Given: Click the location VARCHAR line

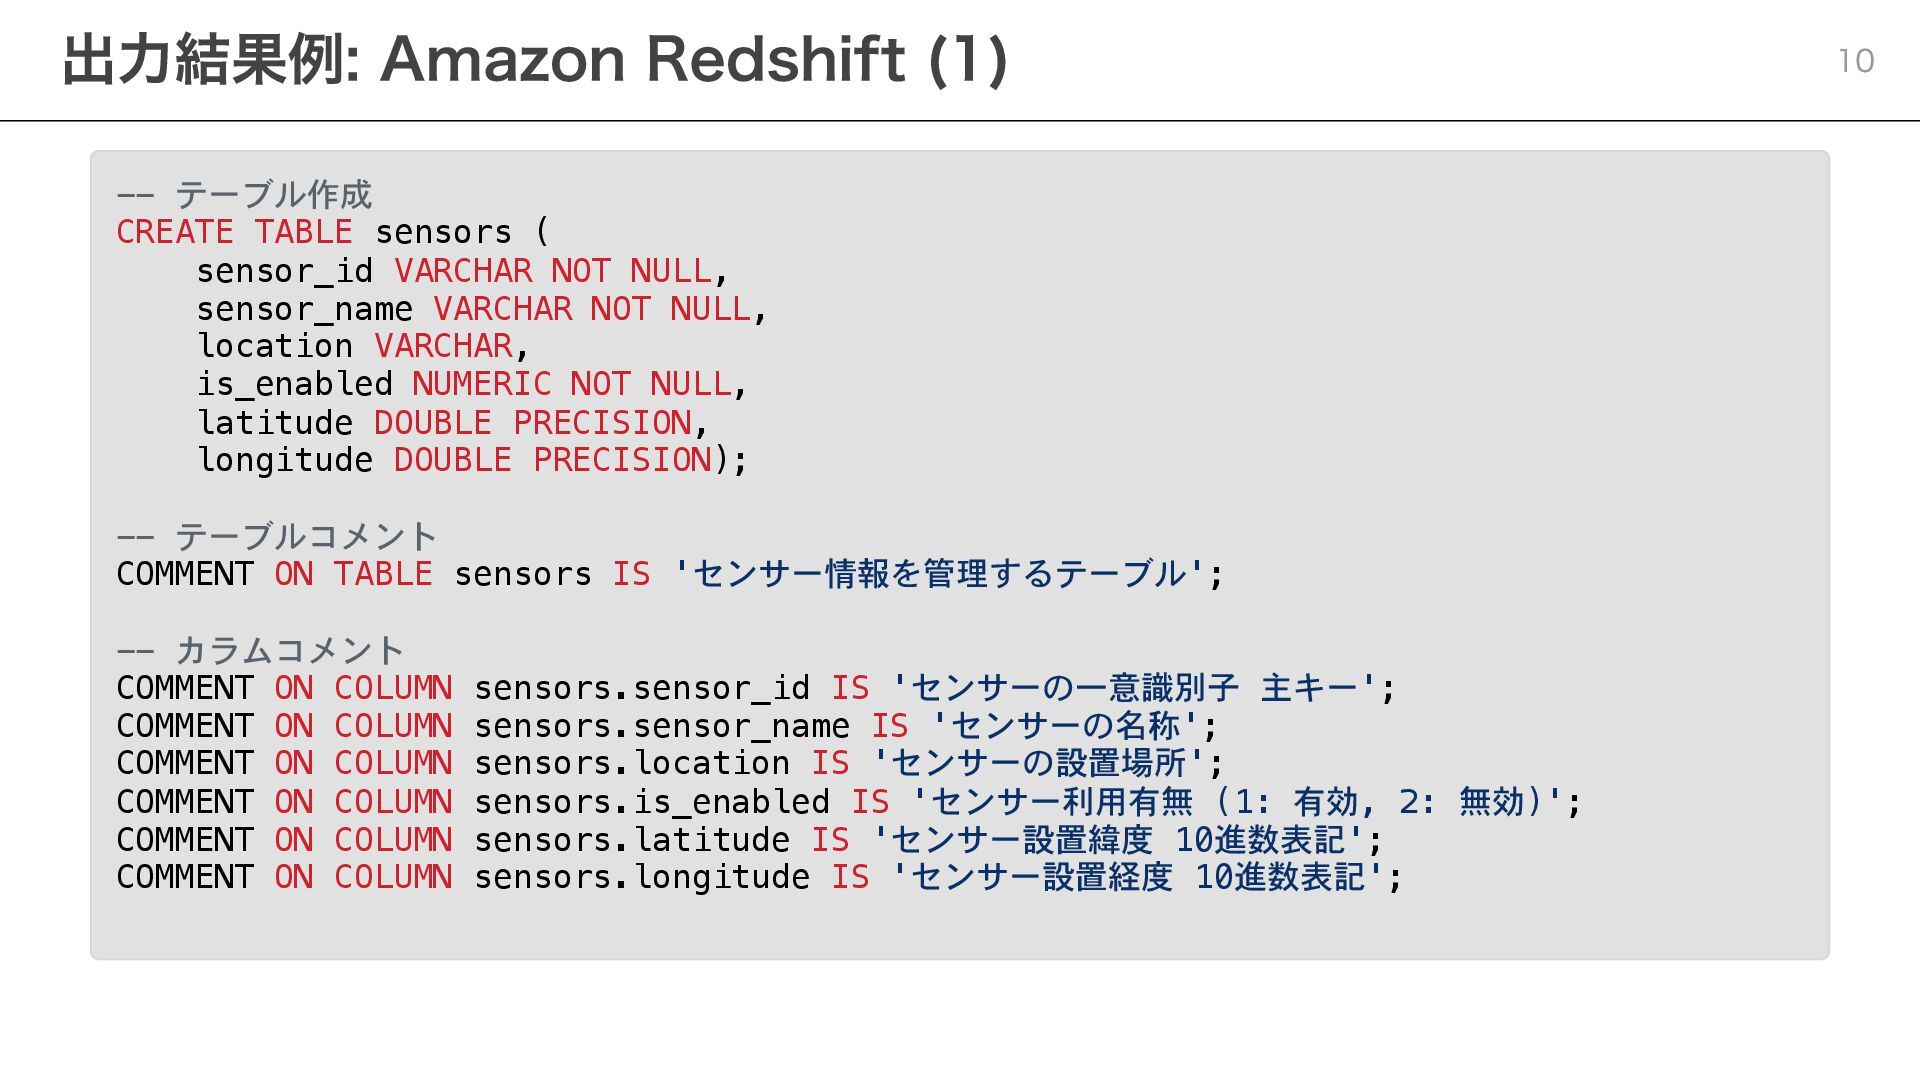Looking at the screenshot, I should click(362, 346).
